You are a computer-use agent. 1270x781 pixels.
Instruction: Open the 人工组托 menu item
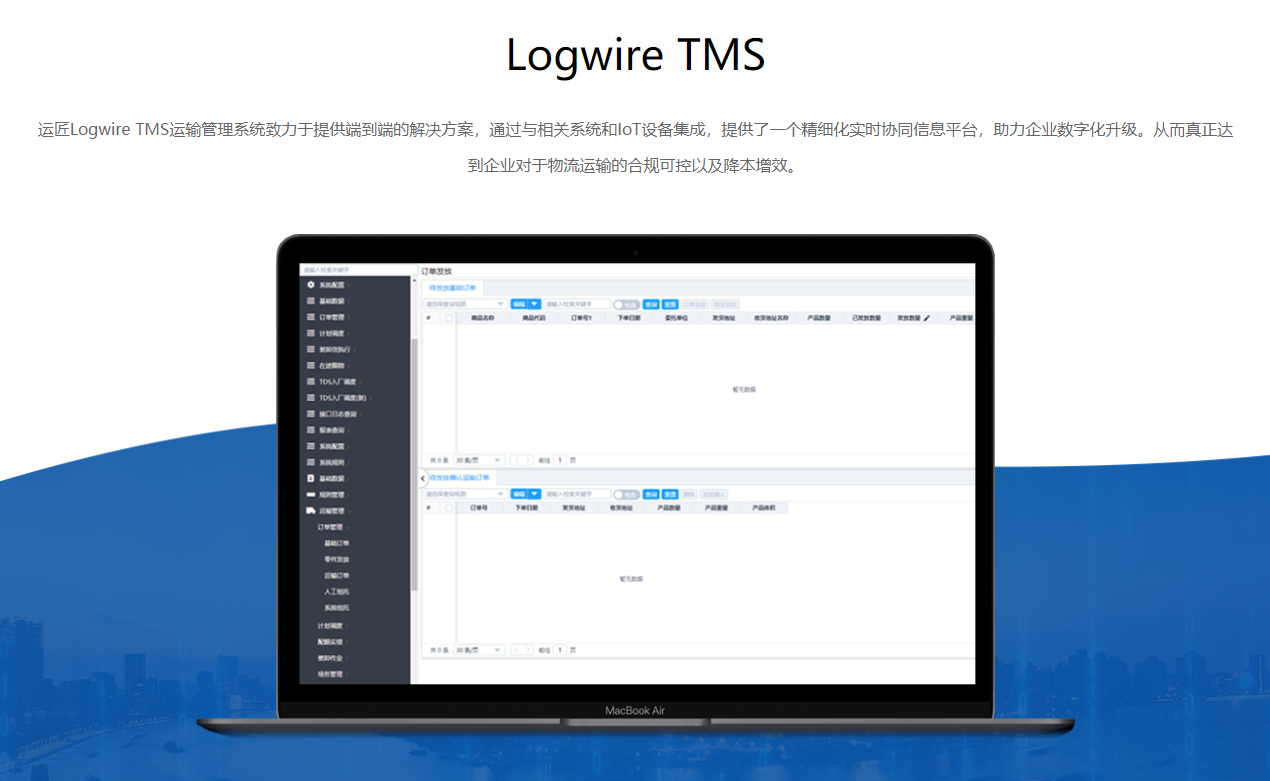pos(337,592)
